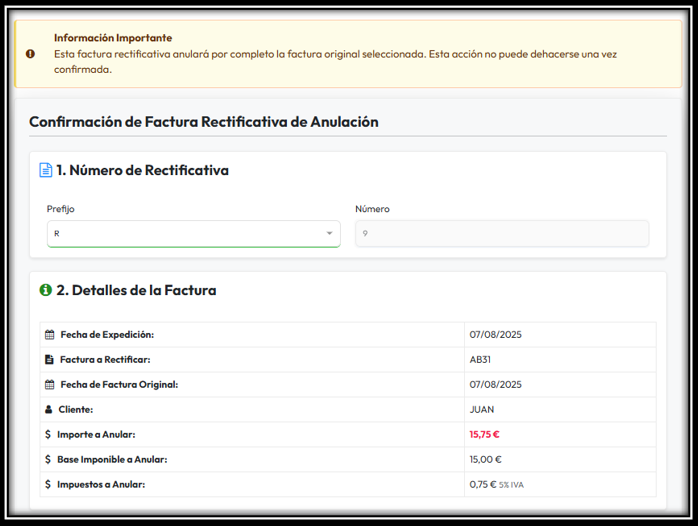Select the red 15,75 € amount

pos(484,435)
